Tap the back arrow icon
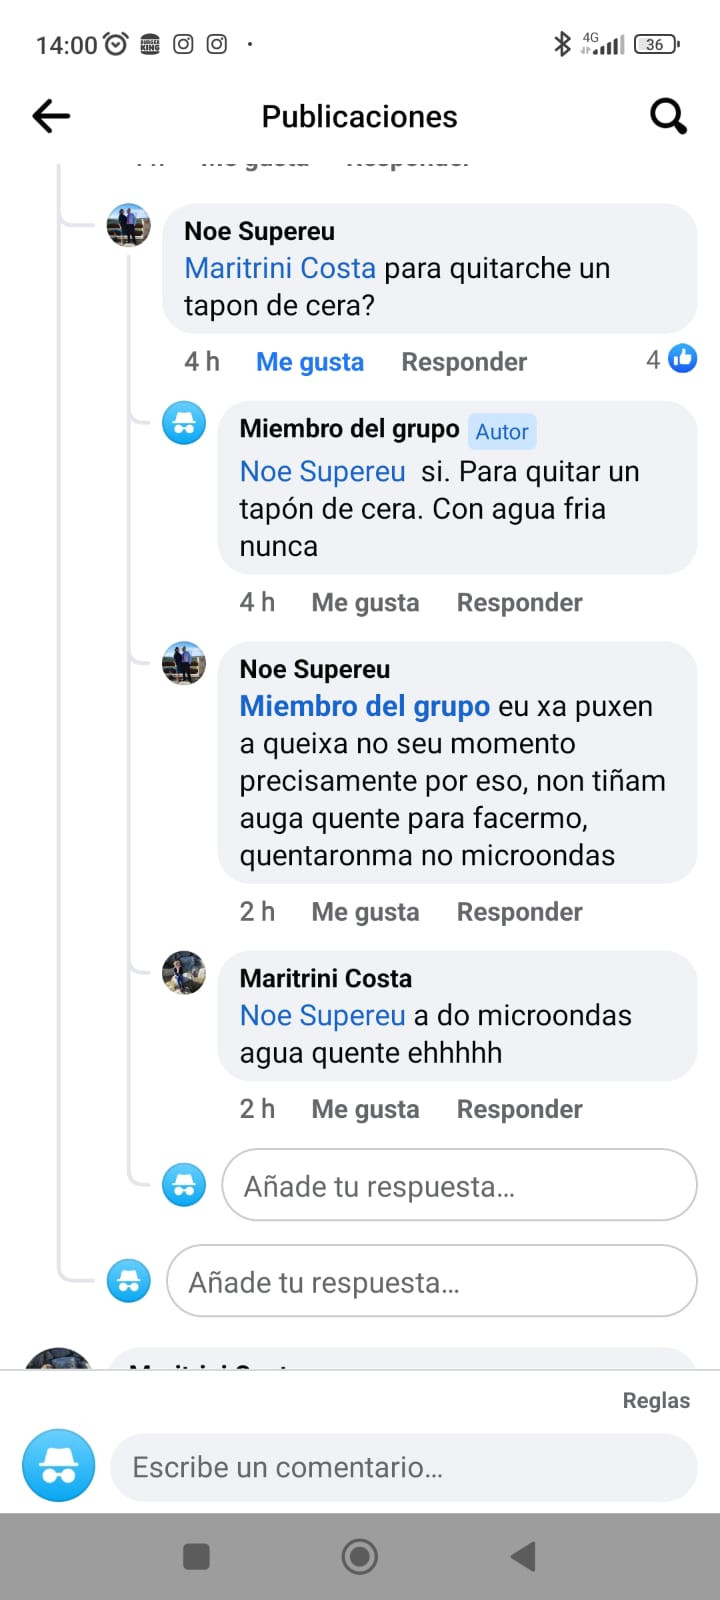720x1600 pixels. (51, 117)
